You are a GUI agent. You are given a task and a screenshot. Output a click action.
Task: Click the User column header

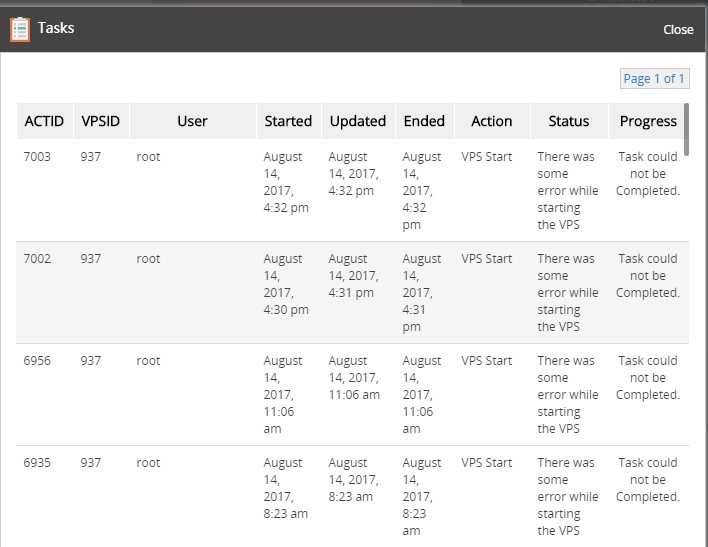[192, 121]
